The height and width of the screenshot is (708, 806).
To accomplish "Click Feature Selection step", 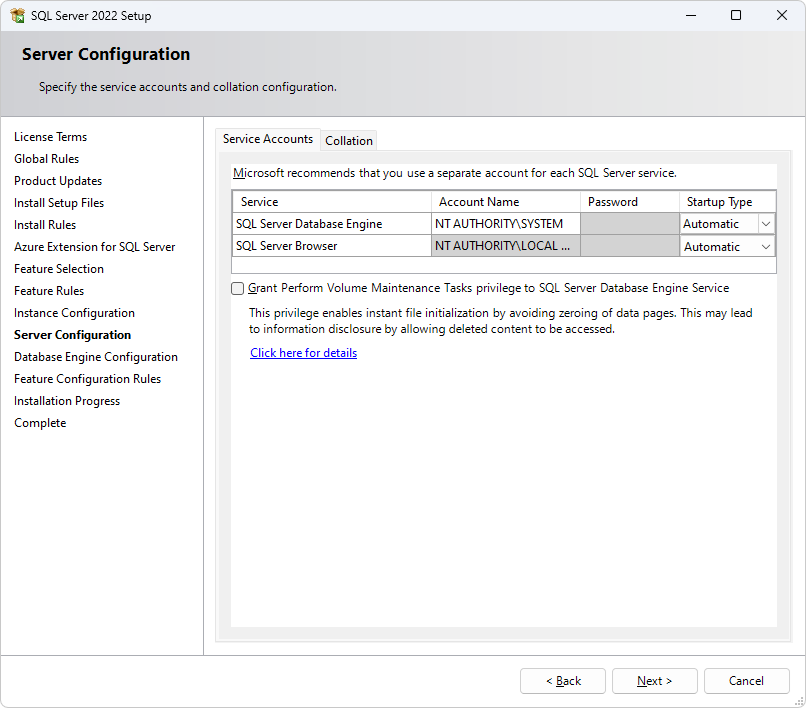I will point(59,269).
